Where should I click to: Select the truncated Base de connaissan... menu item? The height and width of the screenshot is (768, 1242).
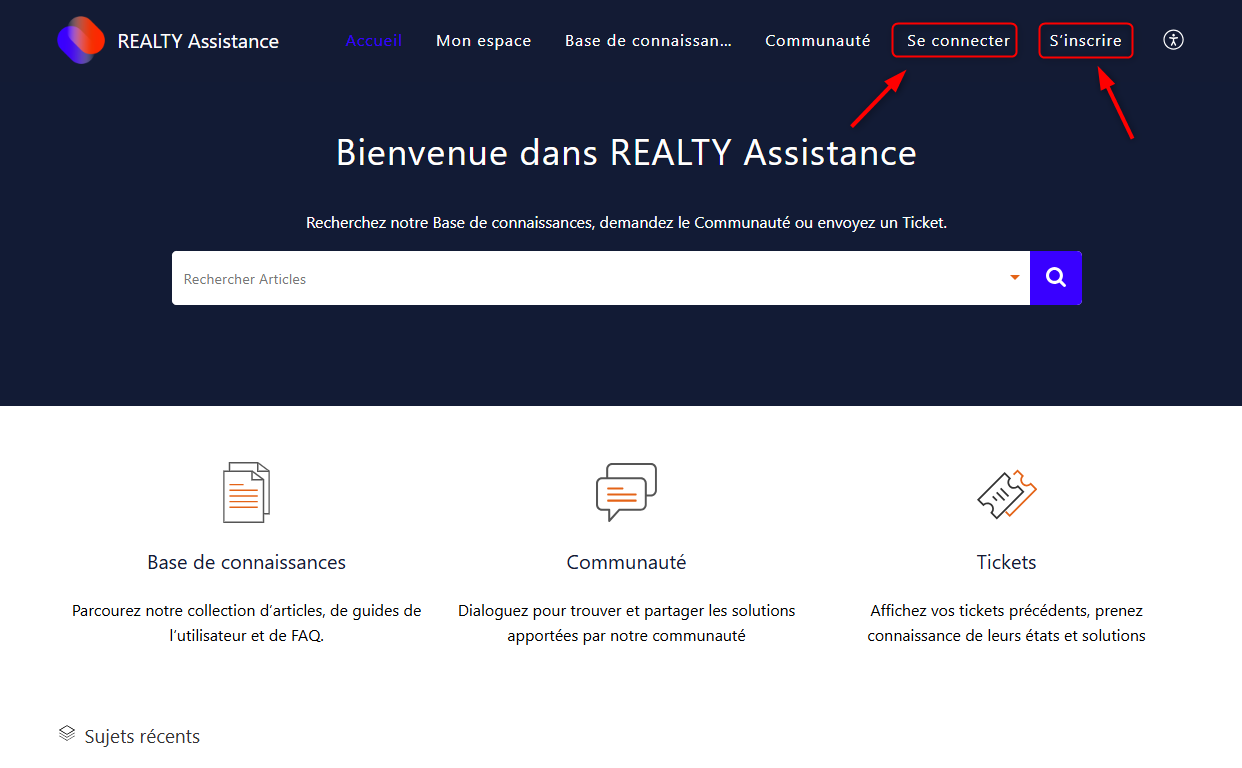click(648, 41)
